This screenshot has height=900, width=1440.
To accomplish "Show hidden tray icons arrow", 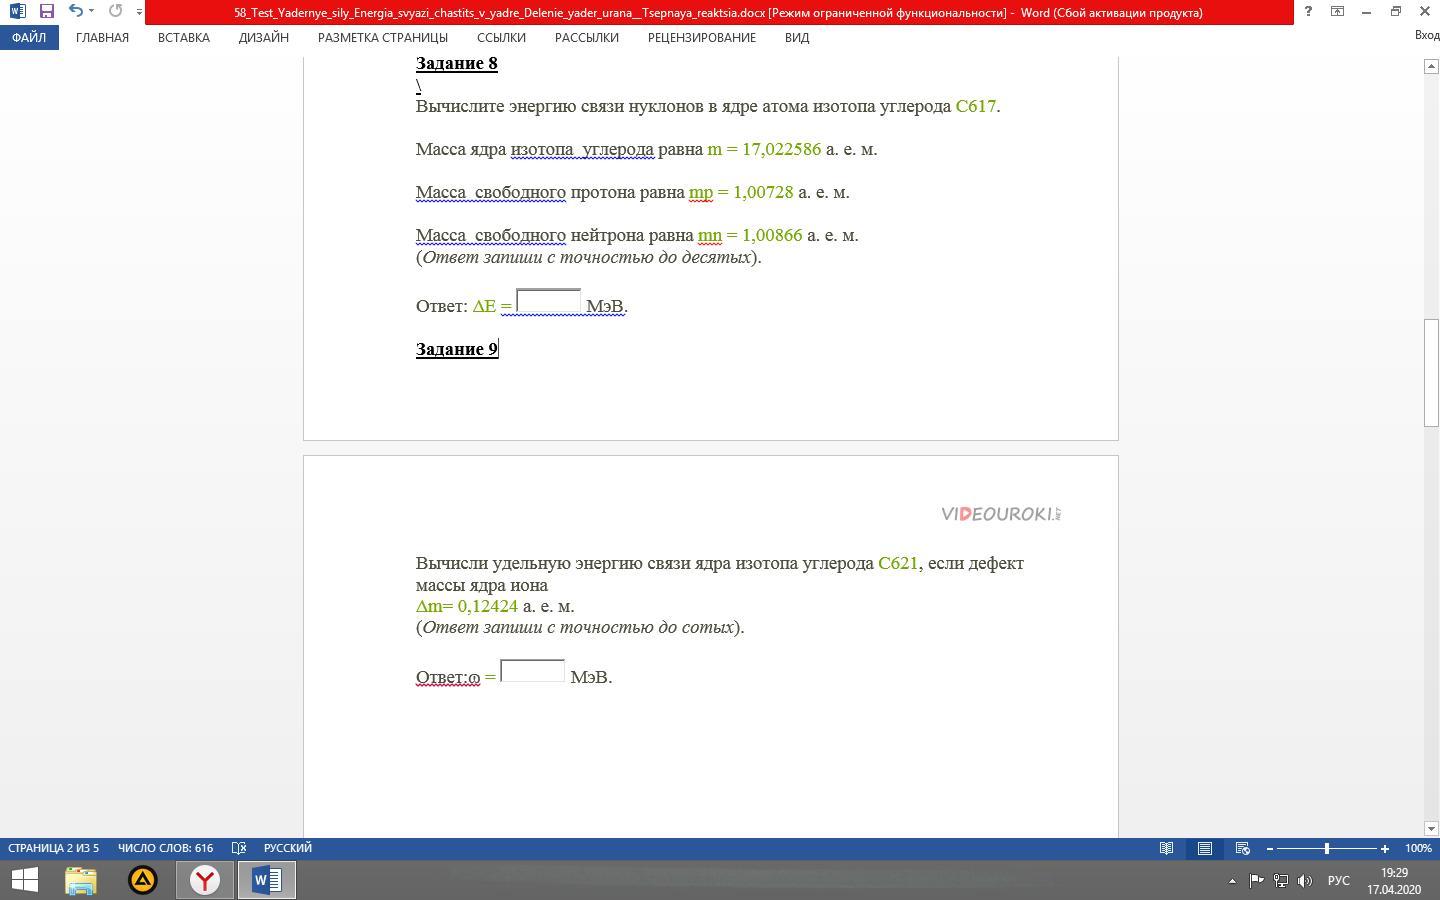I will pos(1232,881).
